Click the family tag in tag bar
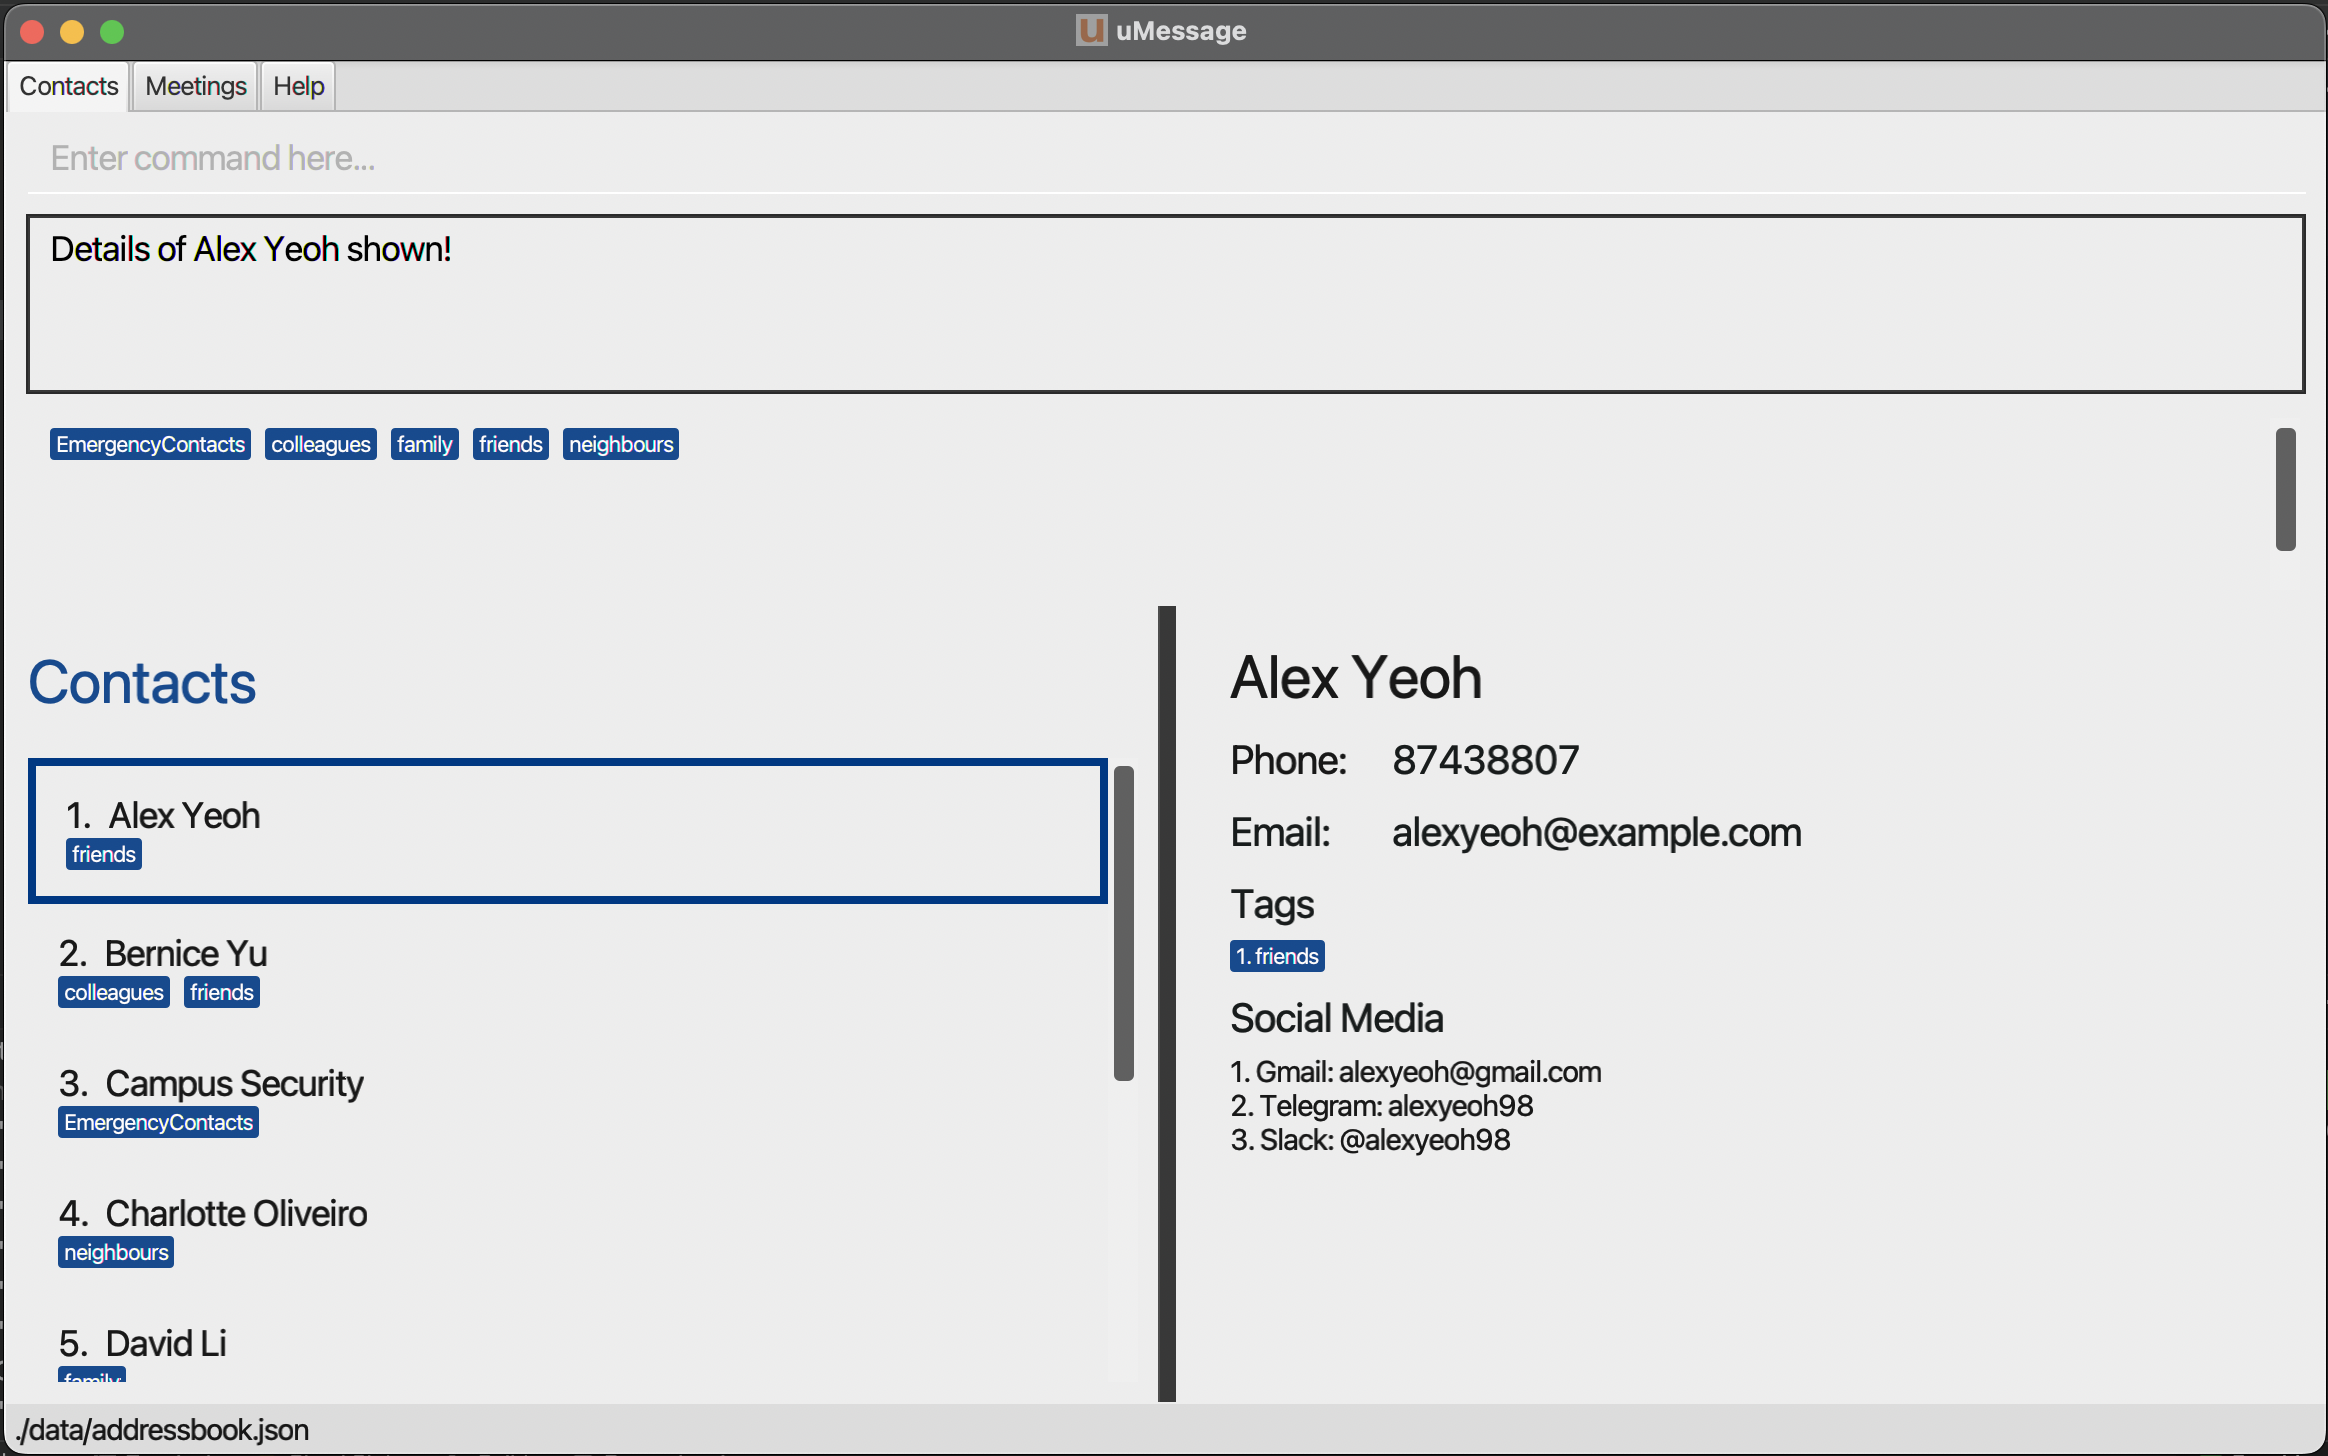 pyautogui.click(x=424, y=444)
